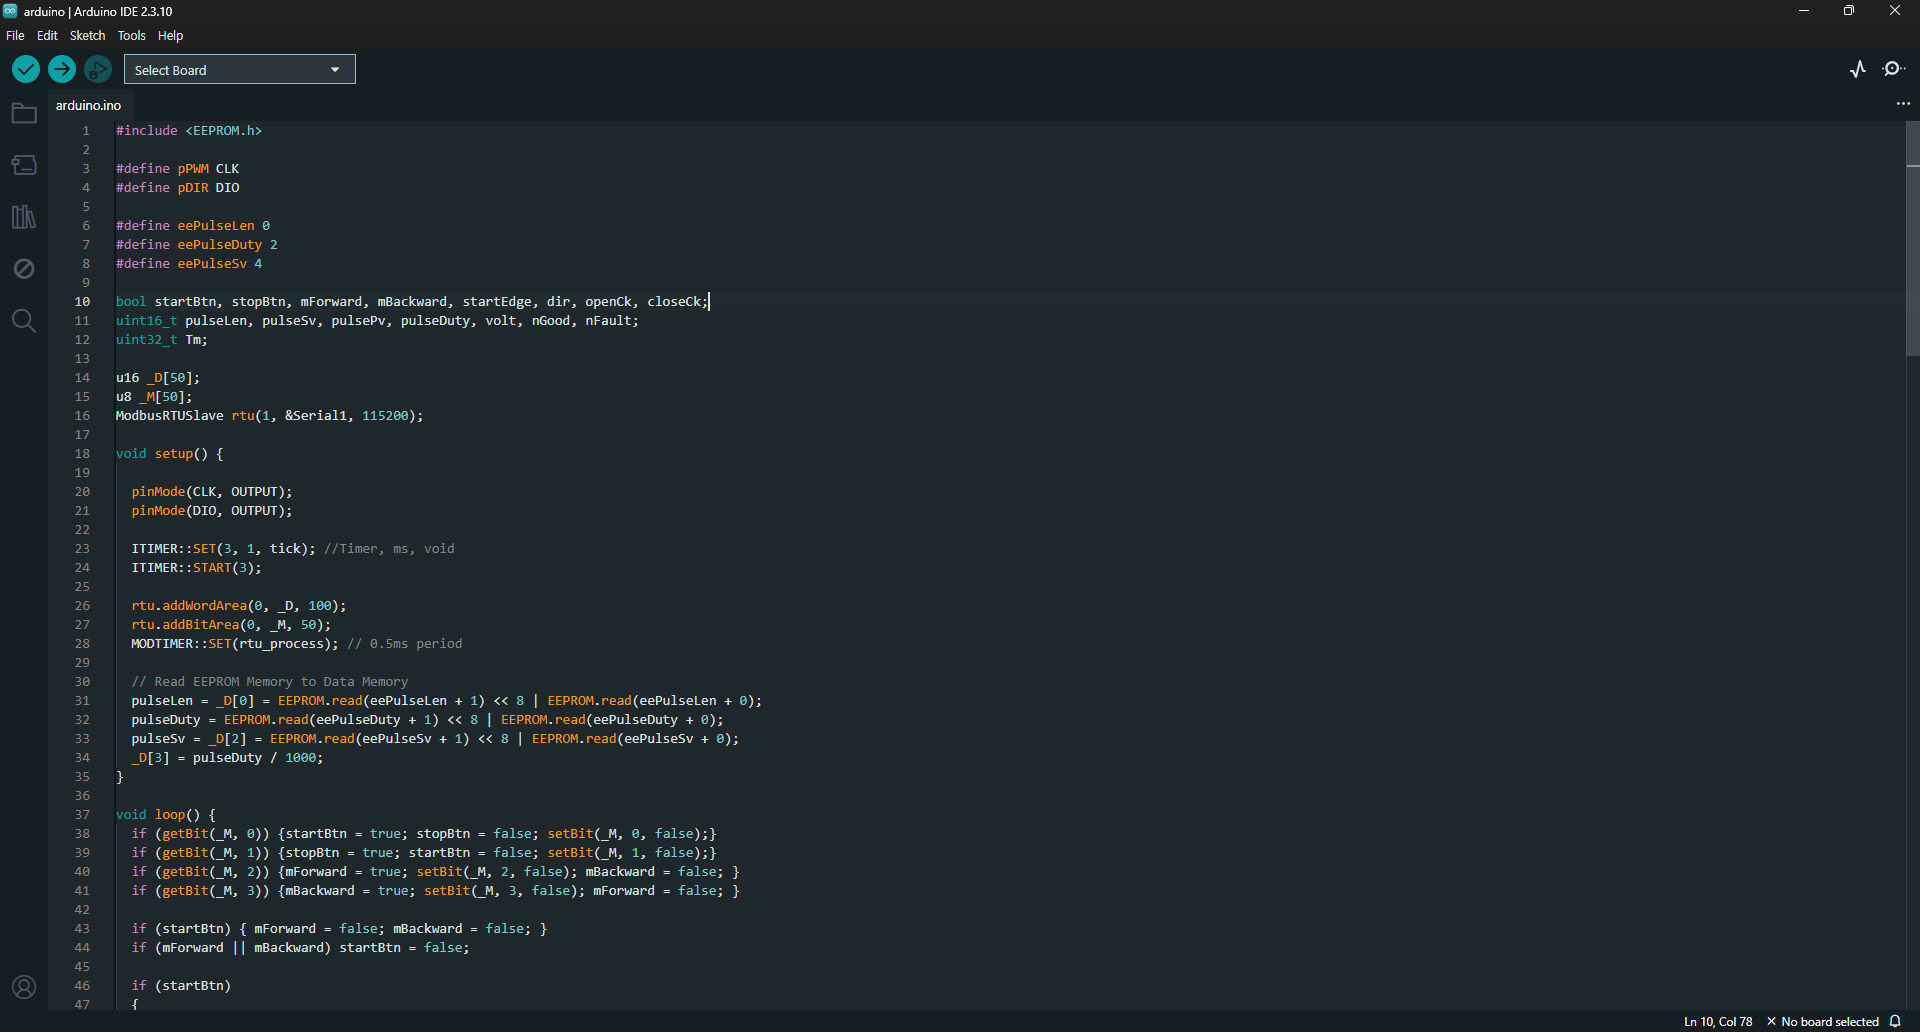
Task: Open the Serial Plotter
Action: [1858, 69]
